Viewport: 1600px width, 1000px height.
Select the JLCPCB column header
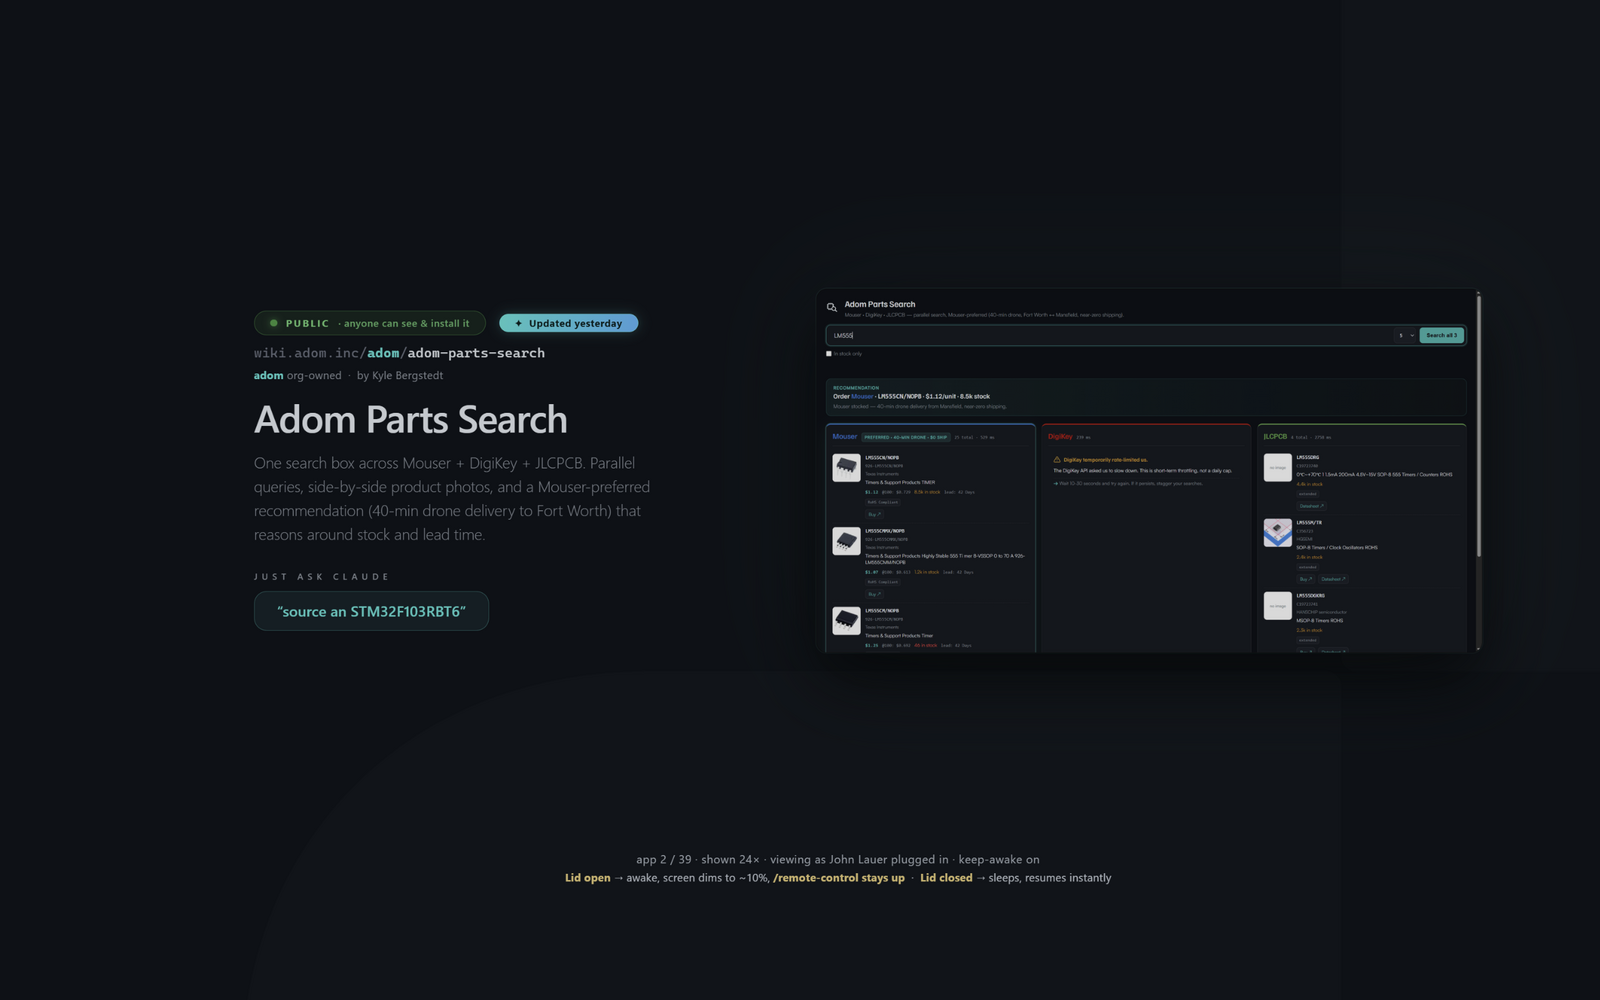[1275, 437]
